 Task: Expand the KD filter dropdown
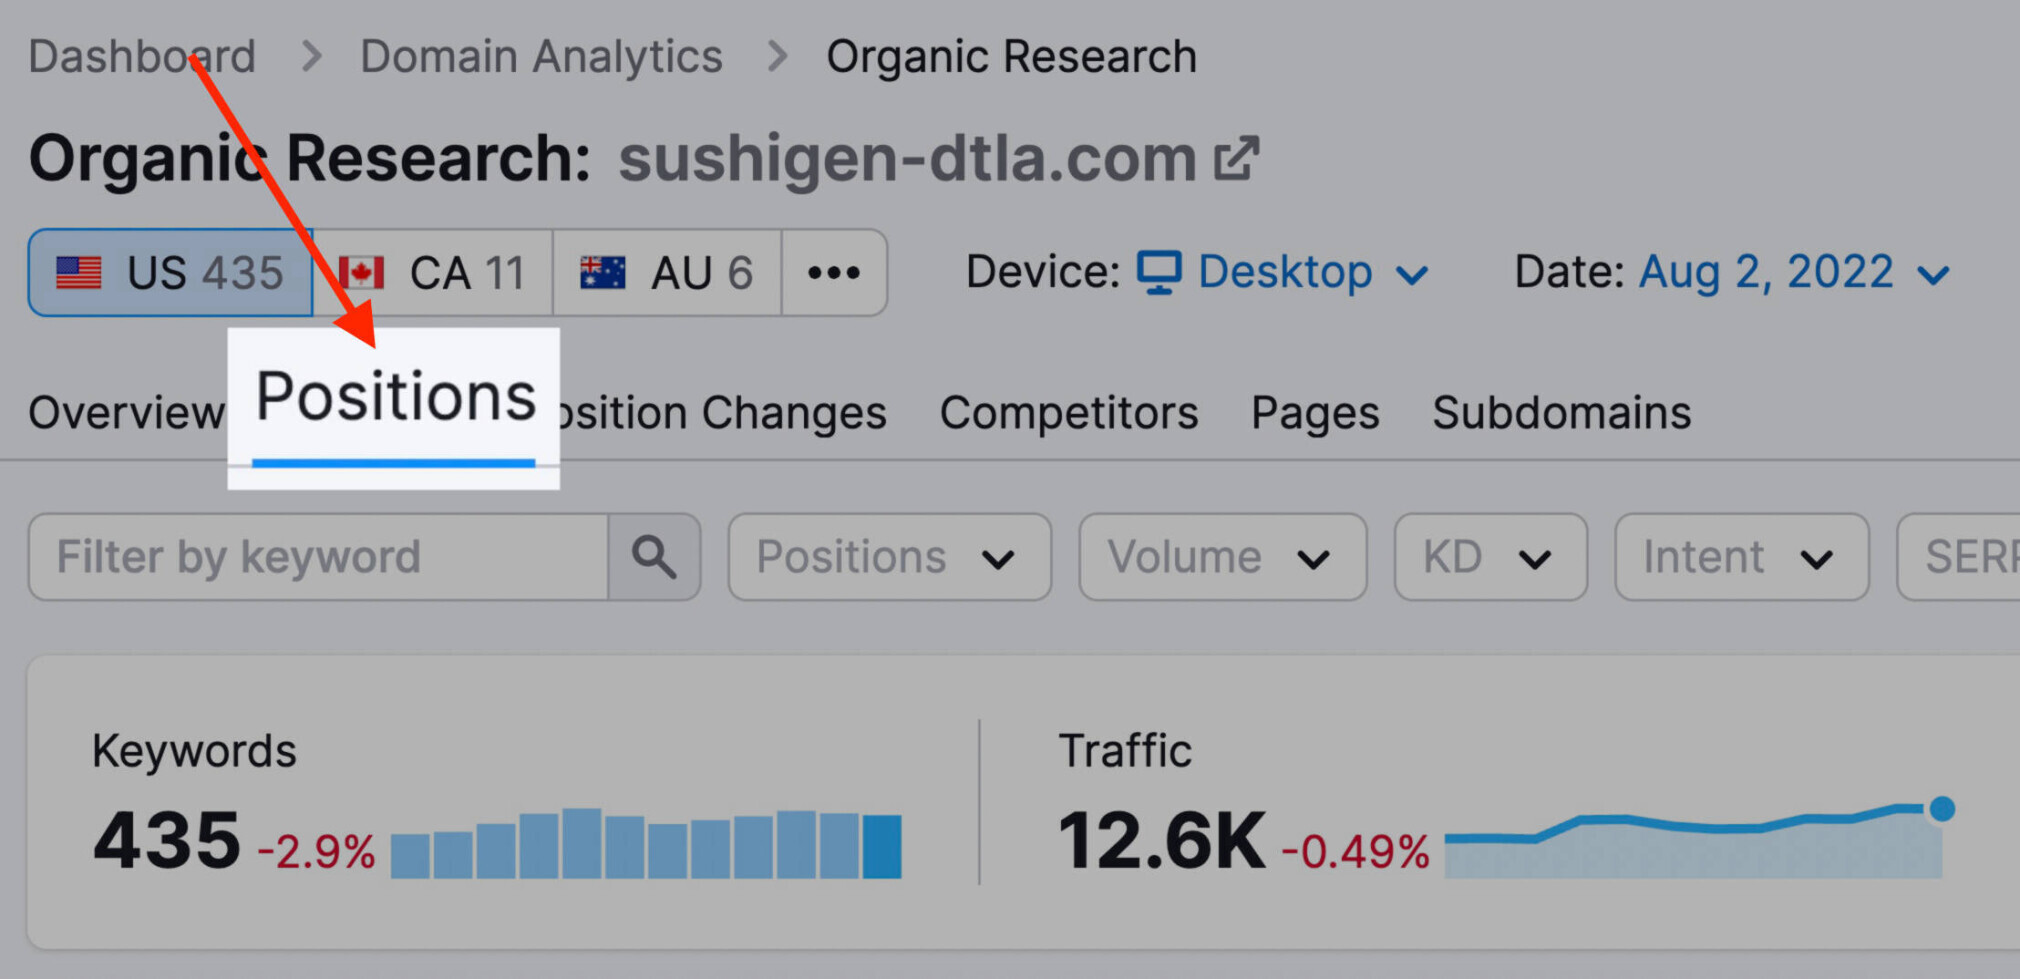(x=1490, y=557)
